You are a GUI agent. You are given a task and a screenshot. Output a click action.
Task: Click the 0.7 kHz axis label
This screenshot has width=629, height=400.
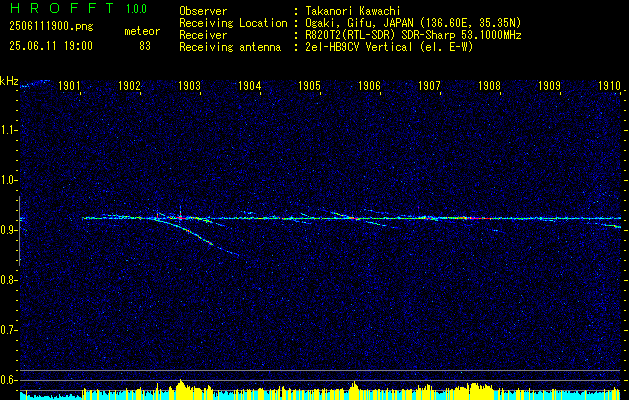[x=9, y=330]
